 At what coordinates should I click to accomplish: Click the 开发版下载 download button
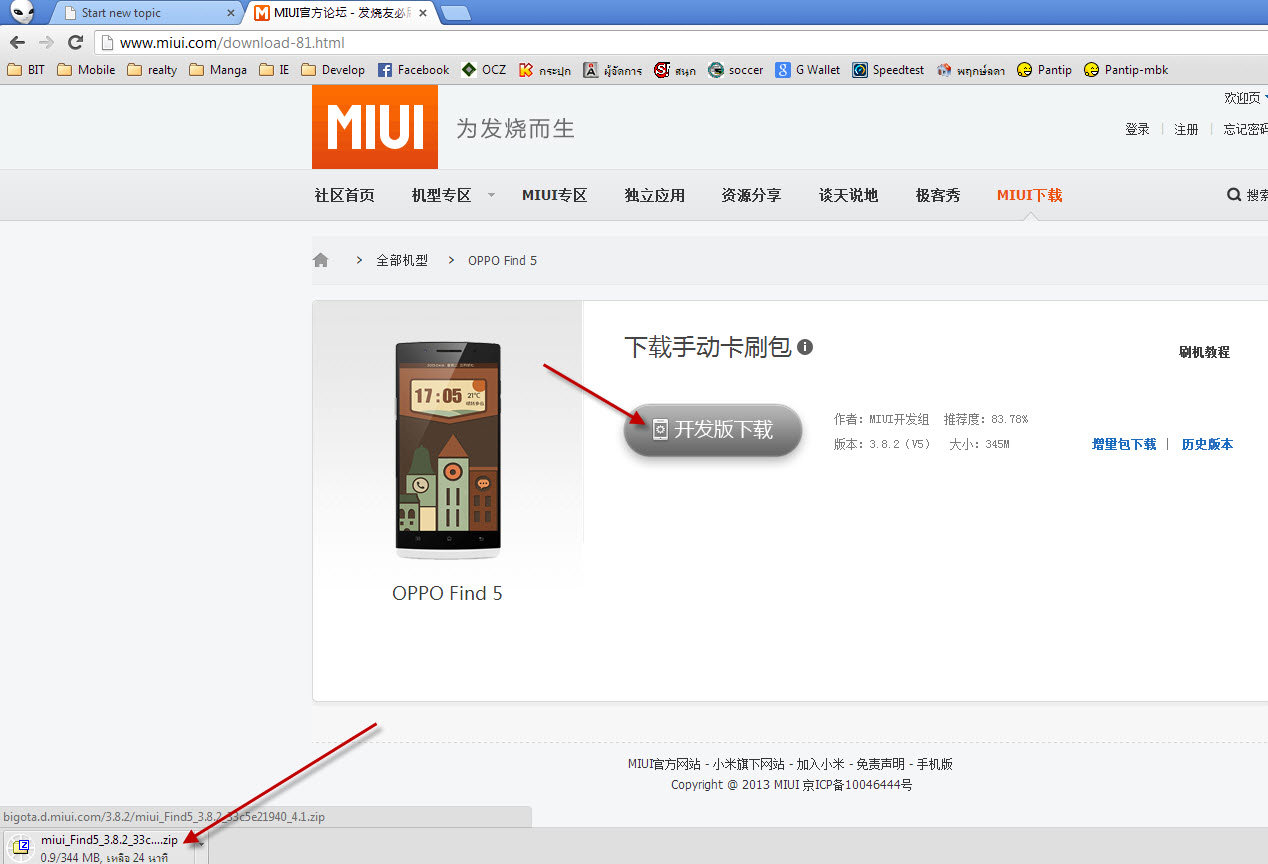pos(713,430)
